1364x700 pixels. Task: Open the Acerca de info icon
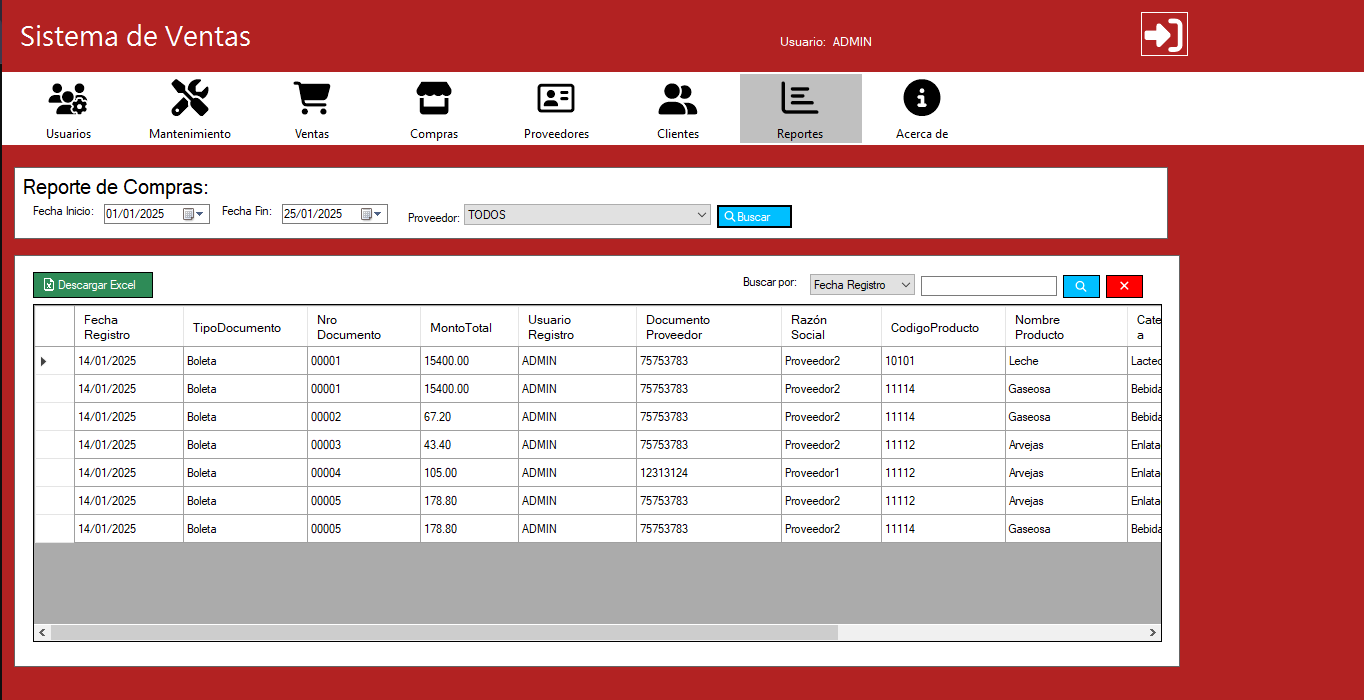coord(921,99)
